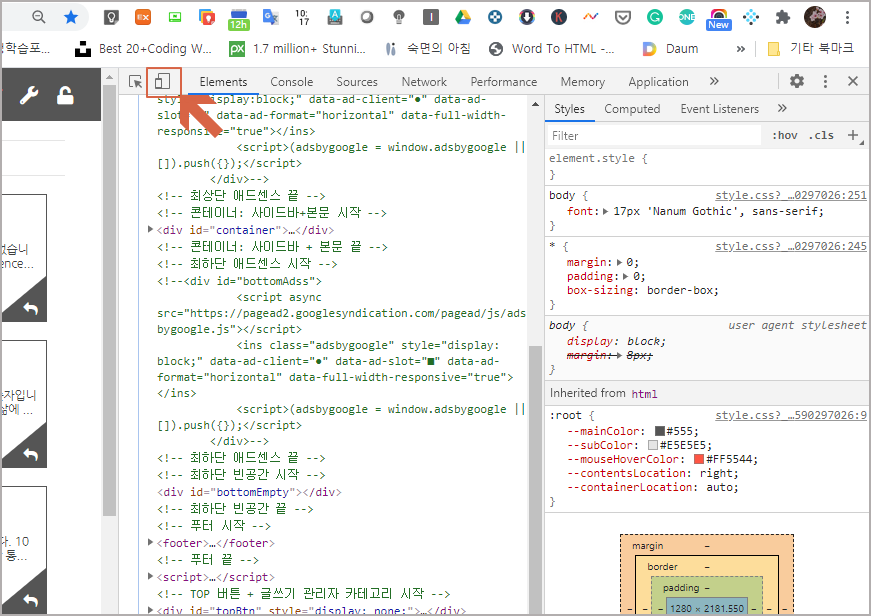Screen dimensions: 871x616
Task: Switch to the Performance tab
Action: 504,82
